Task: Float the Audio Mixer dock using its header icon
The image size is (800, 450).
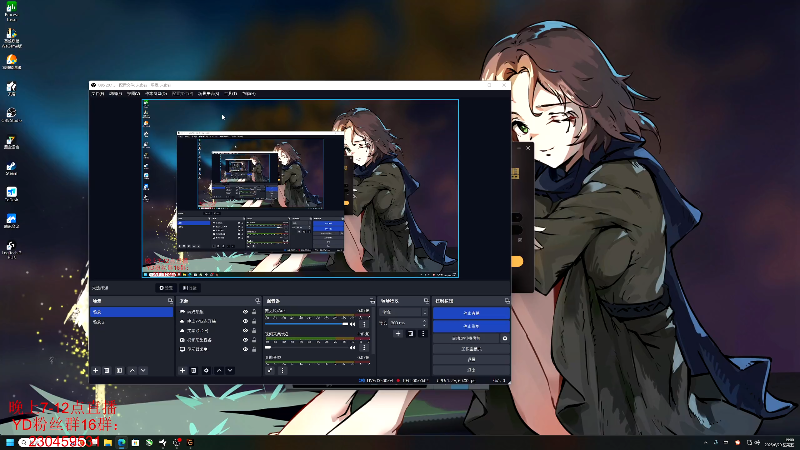Action: coord(372,301)
